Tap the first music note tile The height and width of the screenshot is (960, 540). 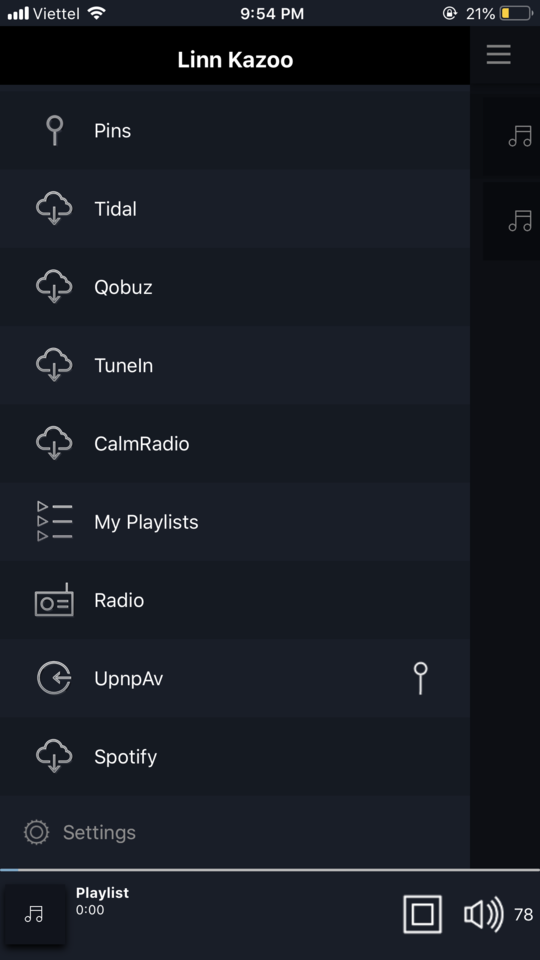tap(512, 136)
